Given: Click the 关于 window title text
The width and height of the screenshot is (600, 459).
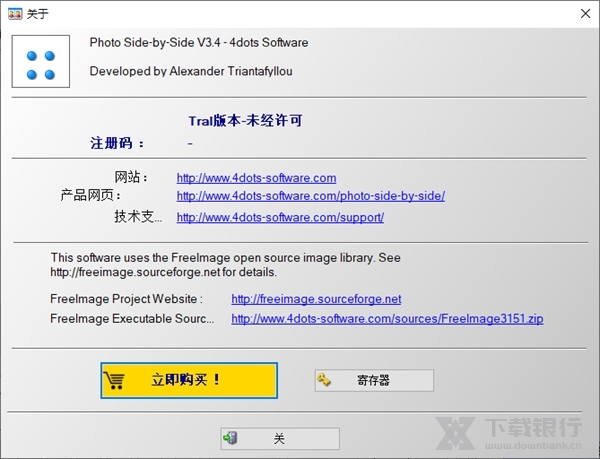Looking at the screenshot, I should (x=38, y=14).
